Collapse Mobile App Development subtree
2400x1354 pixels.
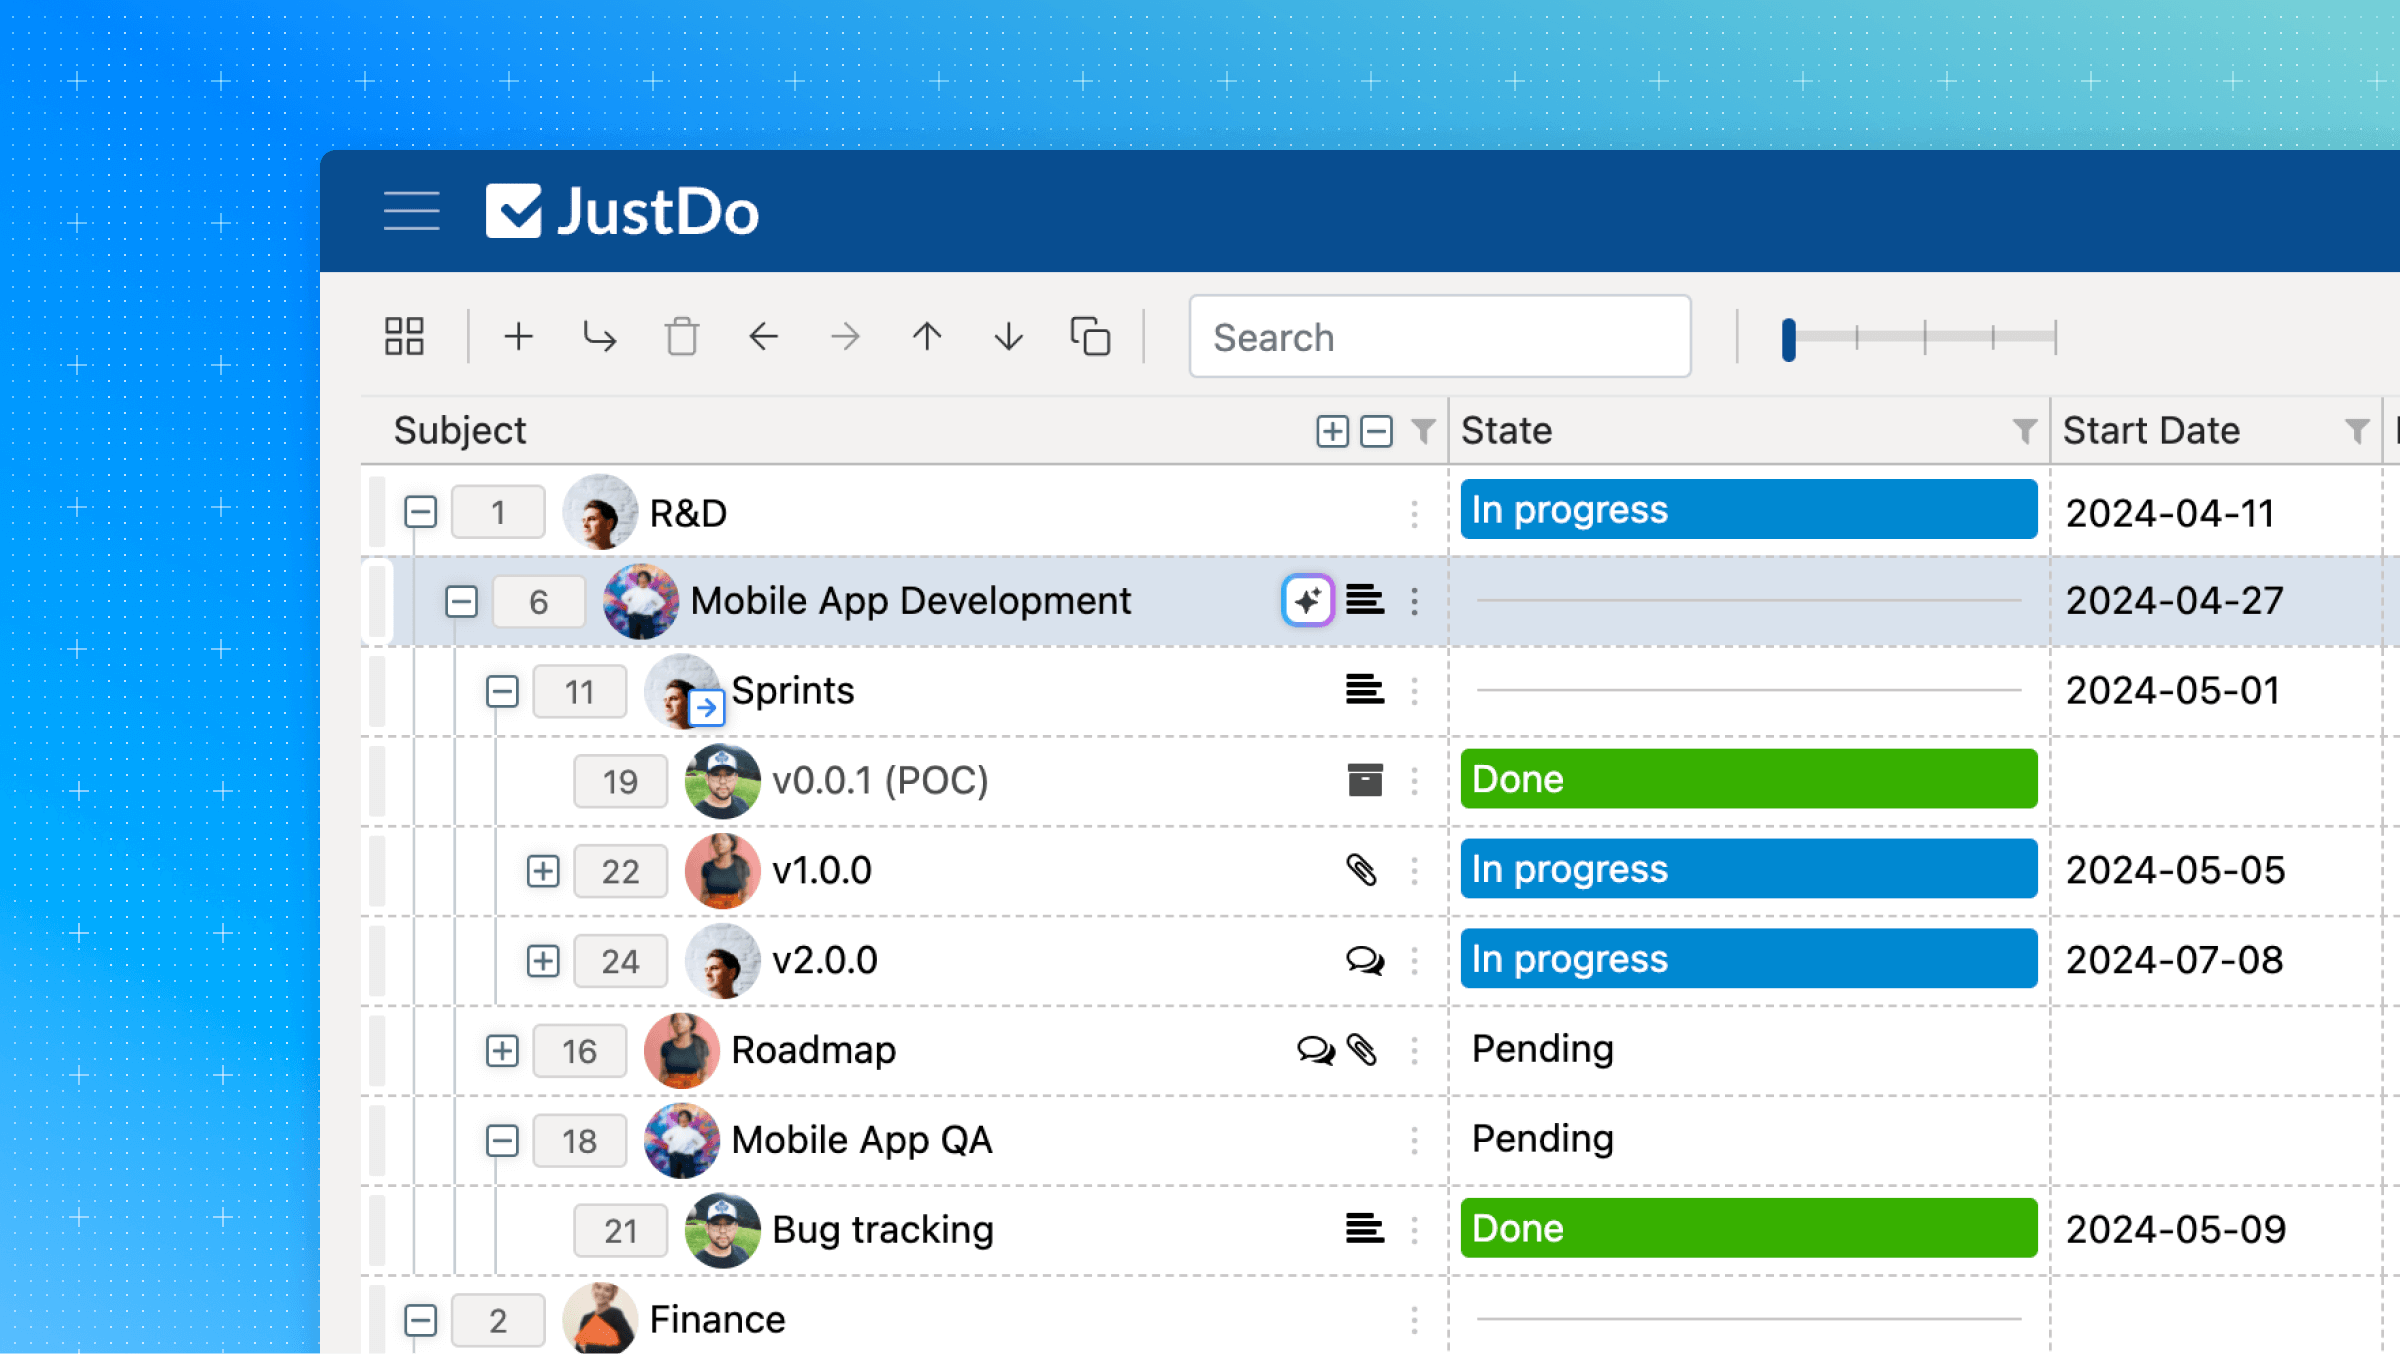pos(461,601)
